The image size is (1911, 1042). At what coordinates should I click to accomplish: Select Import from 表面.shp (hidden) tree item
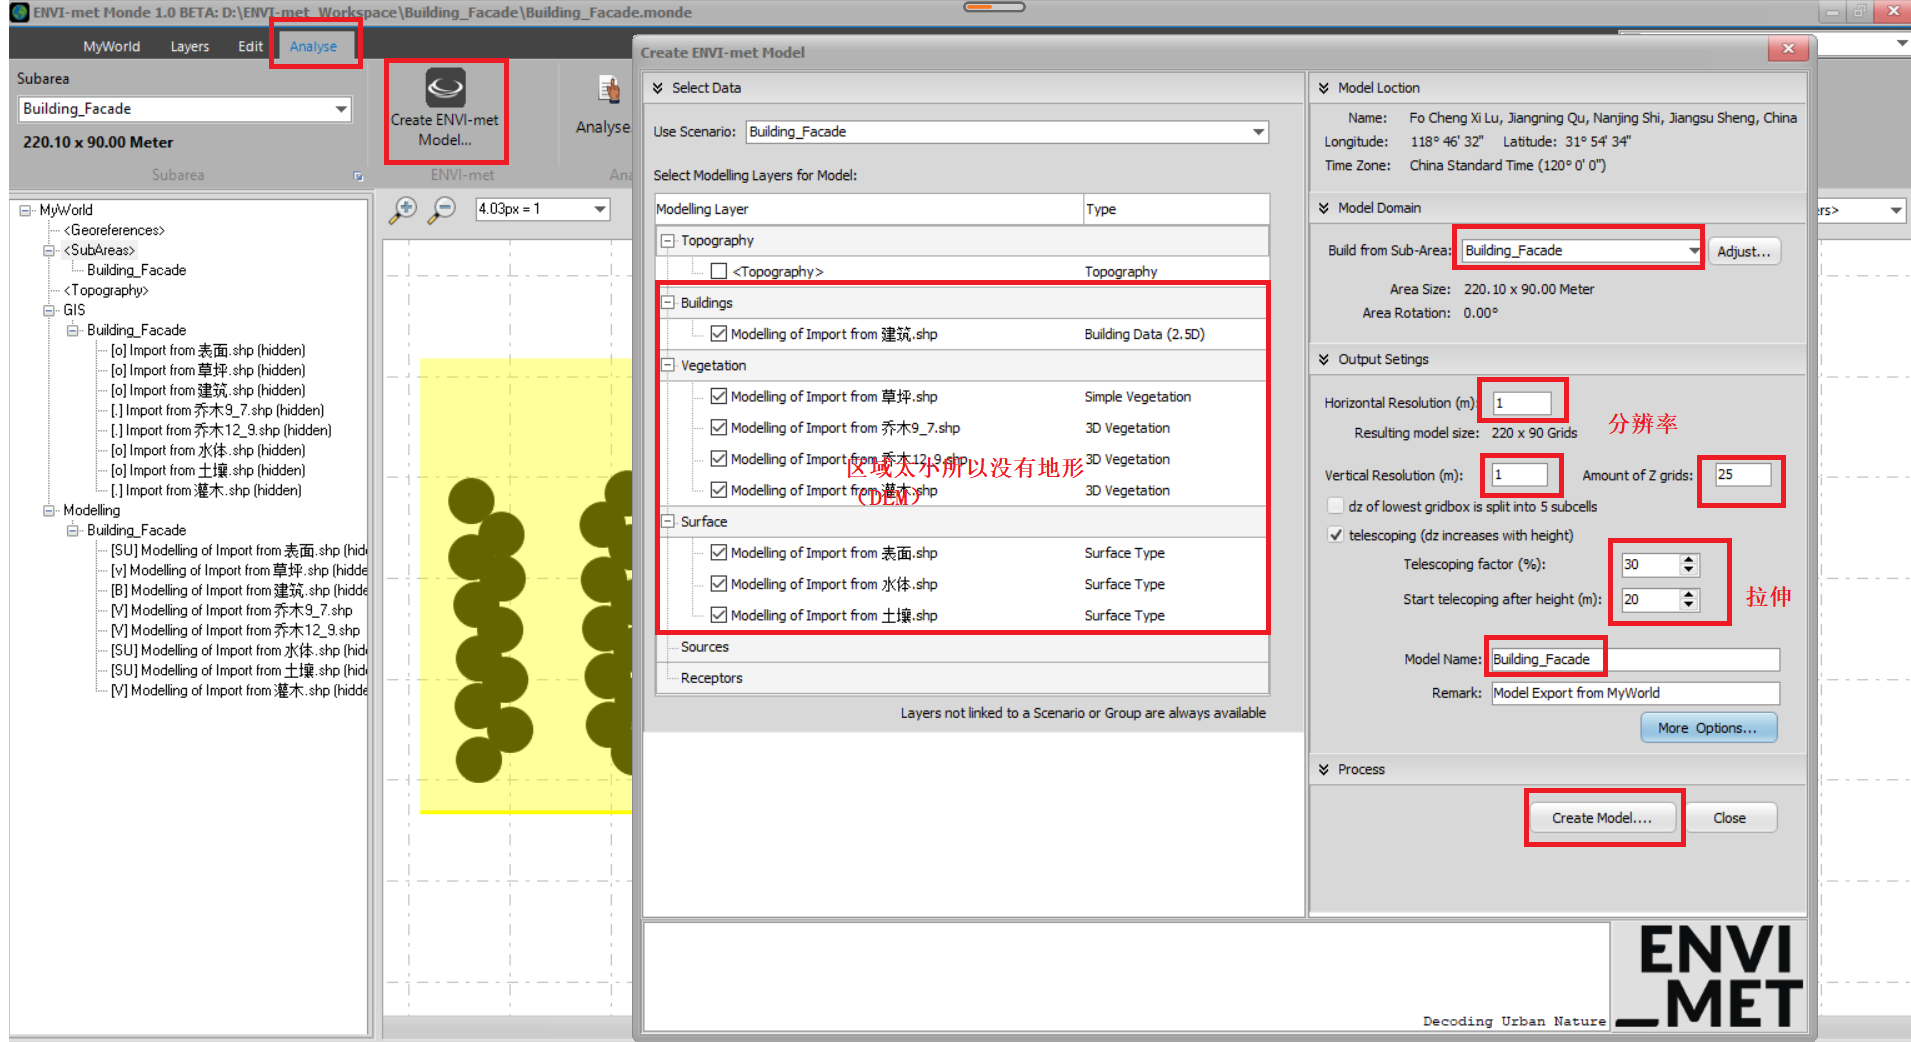tap(208, 350)
